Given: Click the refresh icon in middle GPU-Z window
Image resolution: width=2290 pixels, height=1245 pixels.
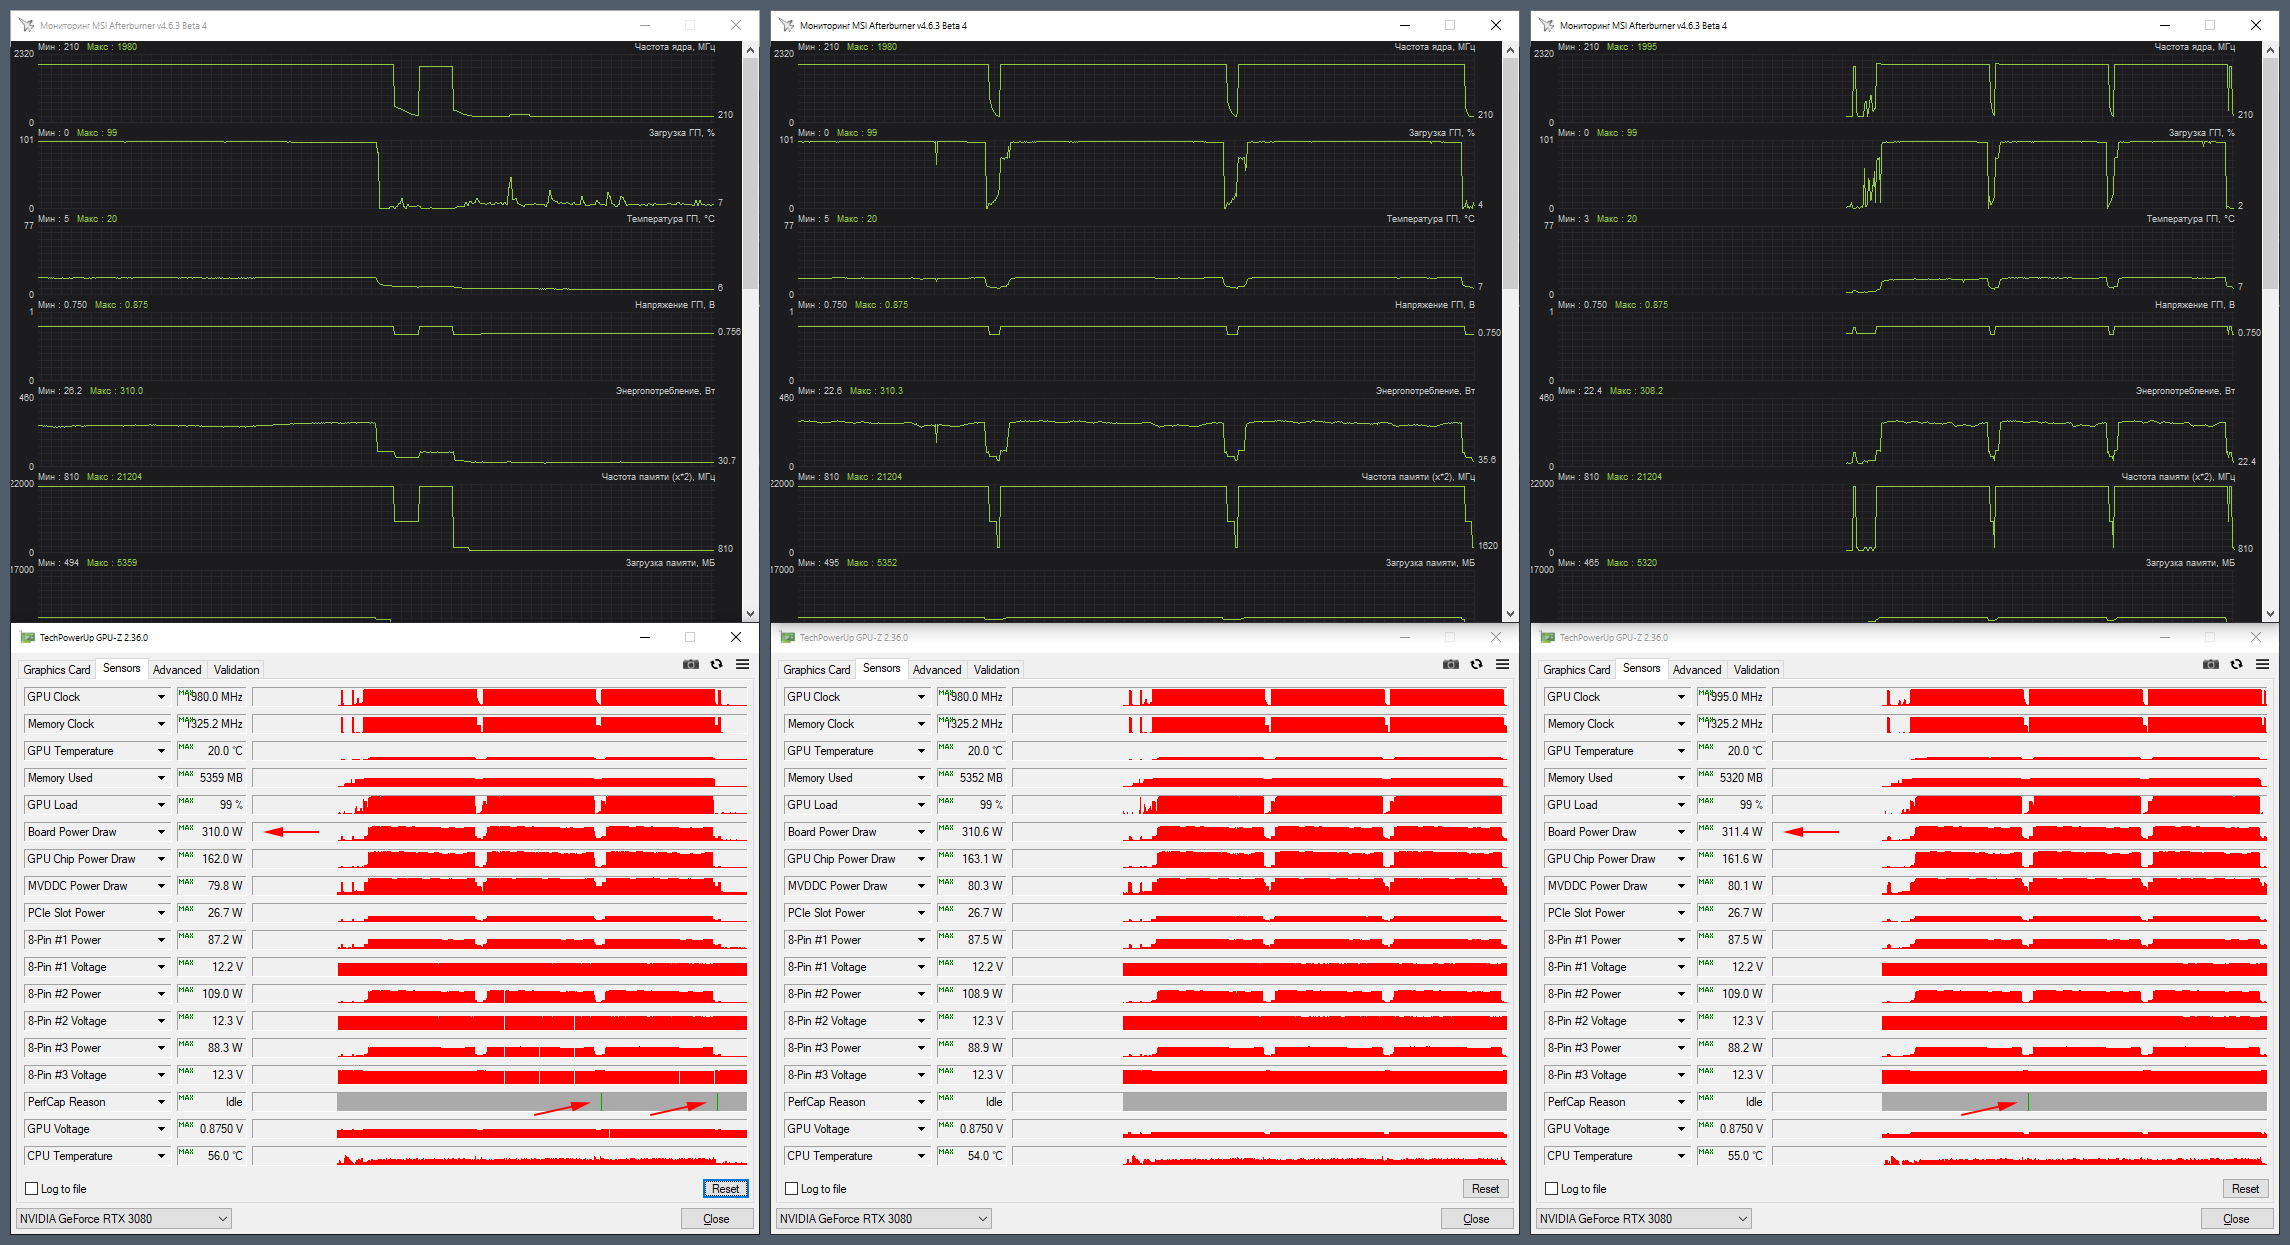Looking at the screenshot, I should (1477, 665).
